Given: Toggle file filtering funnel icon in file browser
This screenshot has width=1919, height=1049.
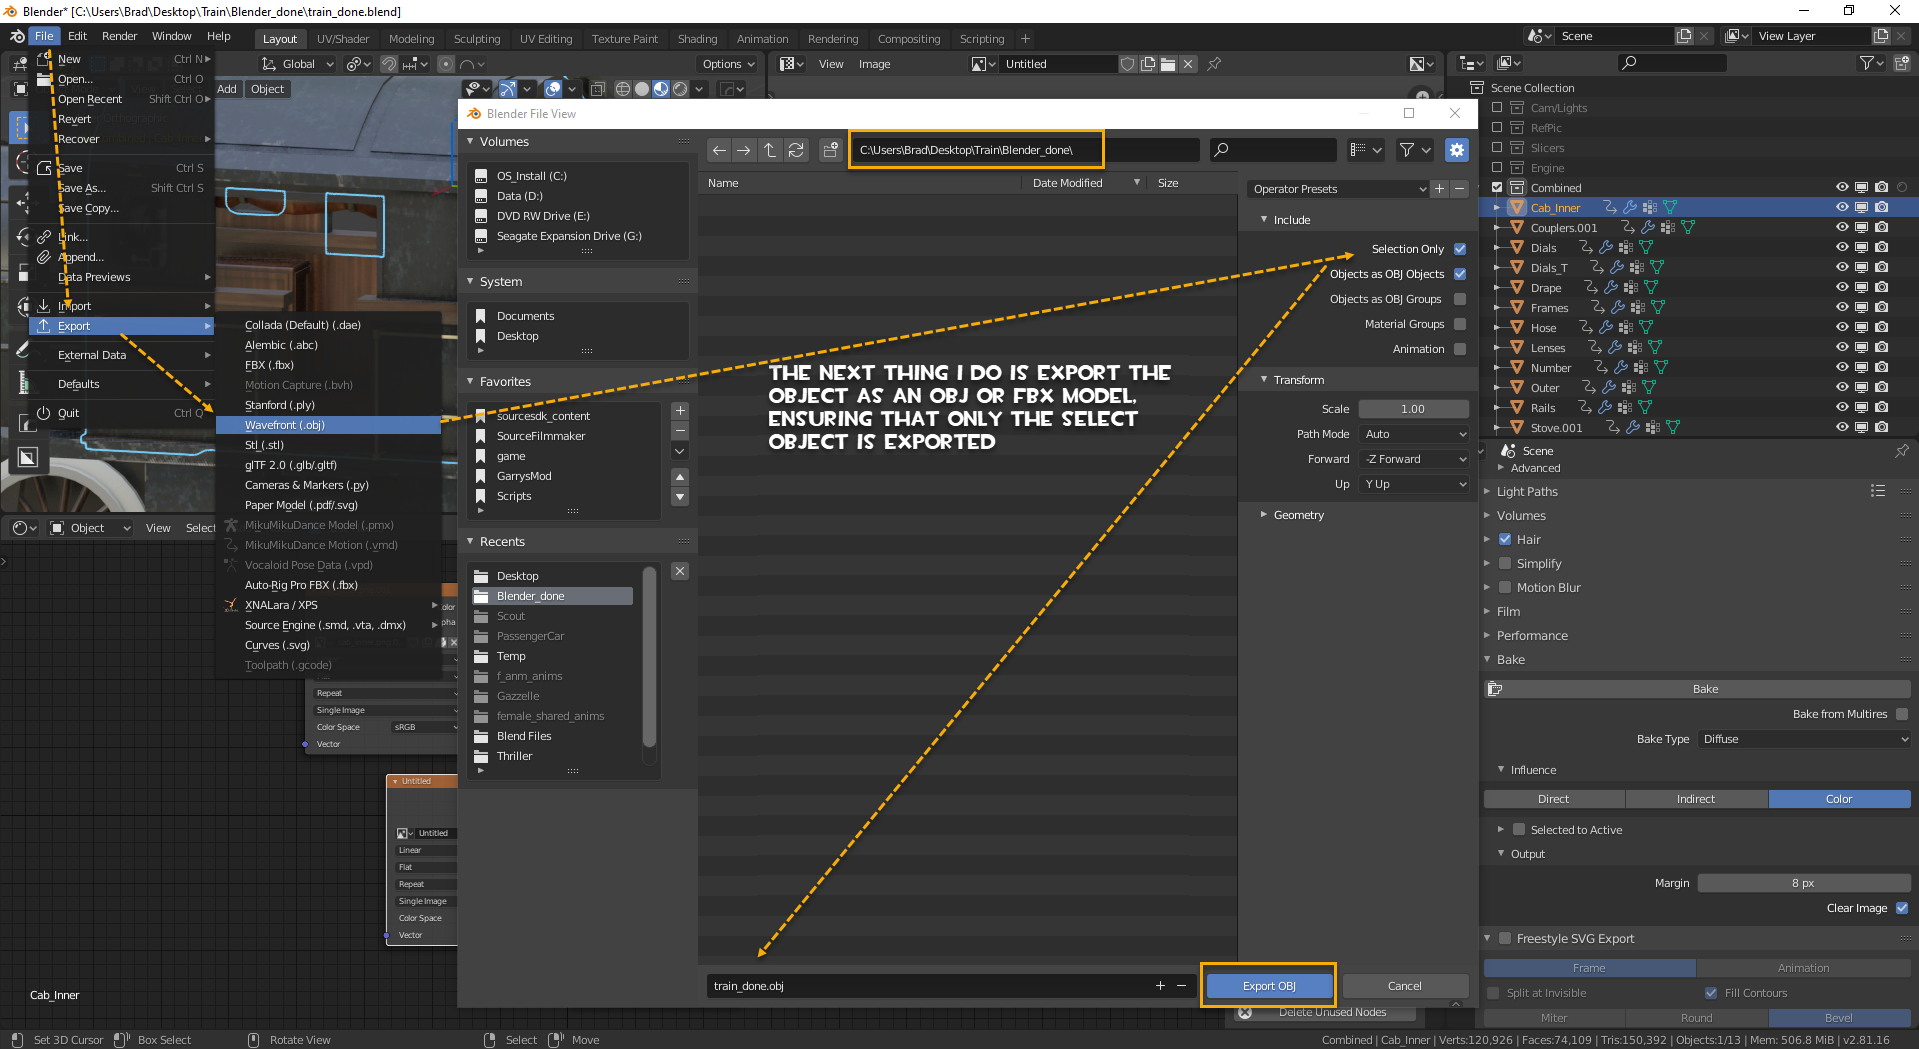Looking at the screenshot, I should pos(1407,150).
